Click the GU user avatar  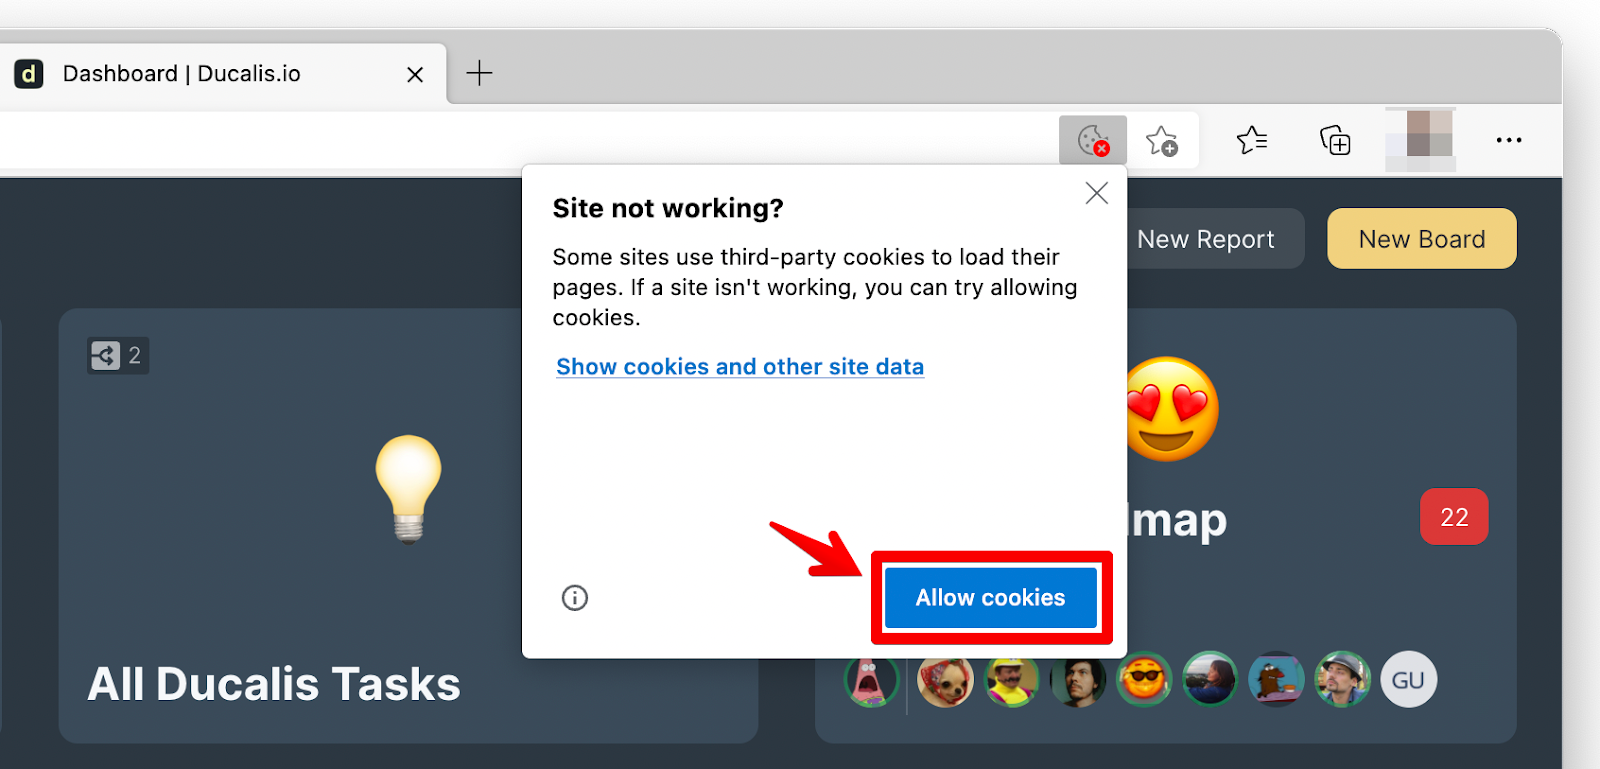1408,680
